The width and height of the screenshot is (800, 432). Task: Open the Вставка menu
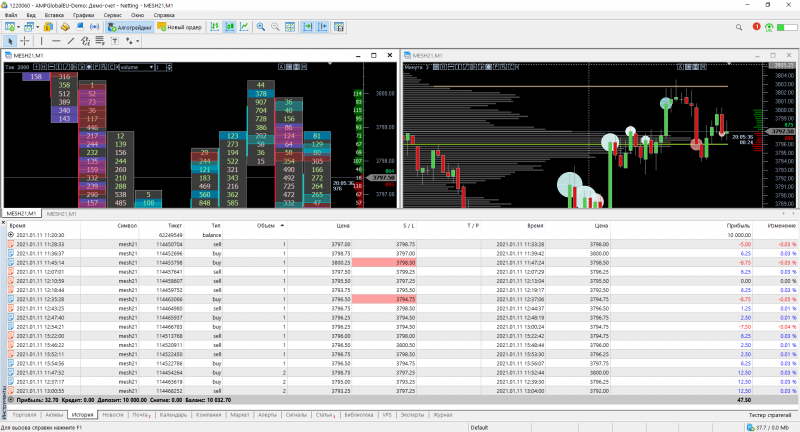pos(54,15)
